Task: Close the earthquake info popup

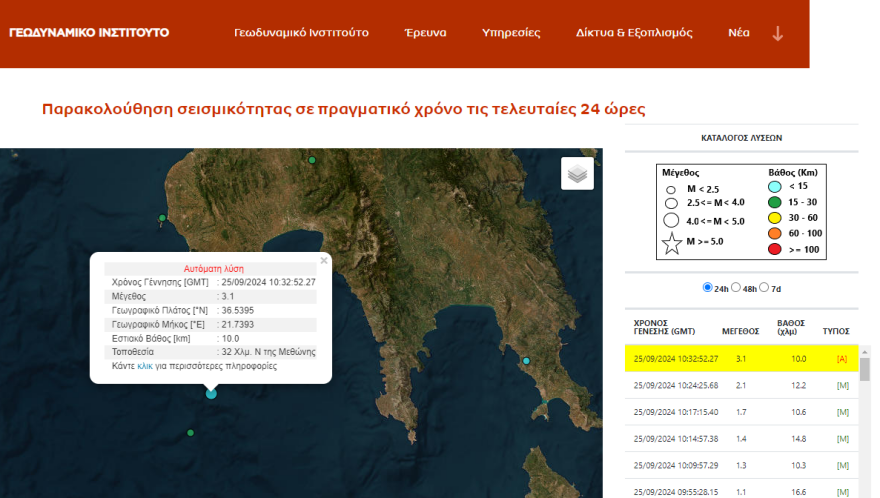Action: [324, 261]
